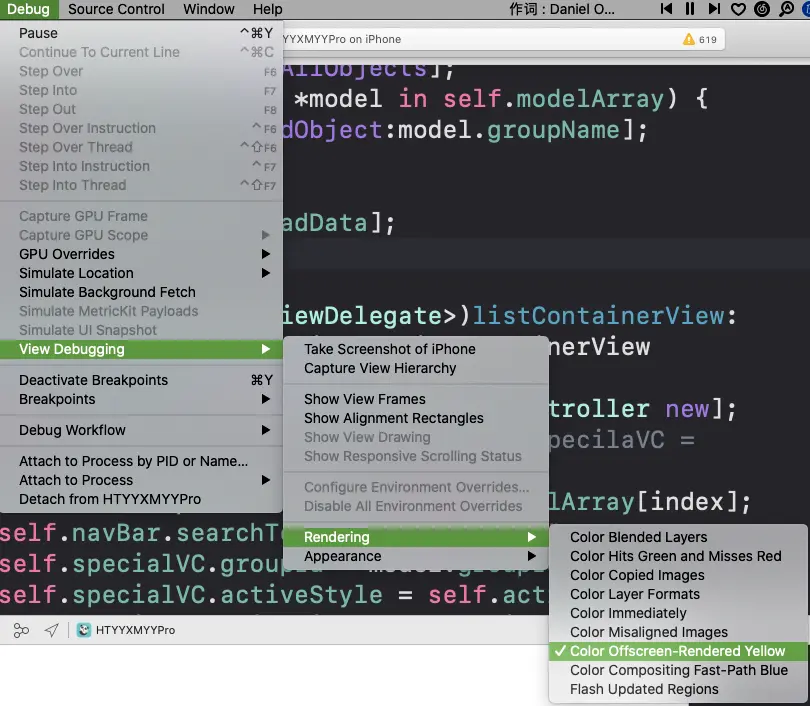Select Take Screenshot of iPhone
This screenshot has width=810, height=706.
coord(416,349)
